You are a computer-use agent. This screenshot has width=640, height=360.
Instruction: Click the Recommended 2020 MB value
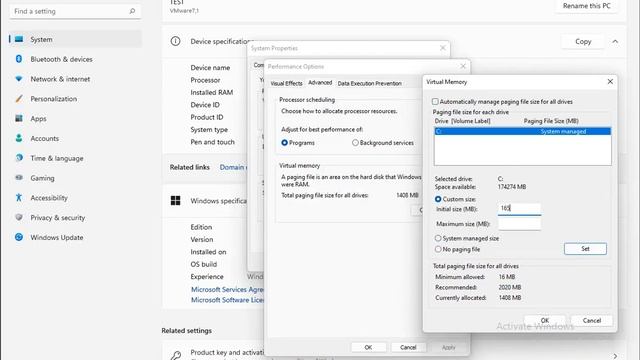click(x=509, y=287)
